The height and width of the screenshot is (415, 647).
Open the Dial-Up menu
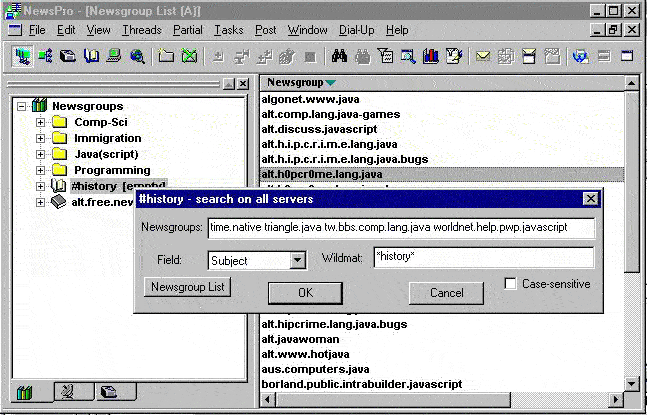click(357, 30)
